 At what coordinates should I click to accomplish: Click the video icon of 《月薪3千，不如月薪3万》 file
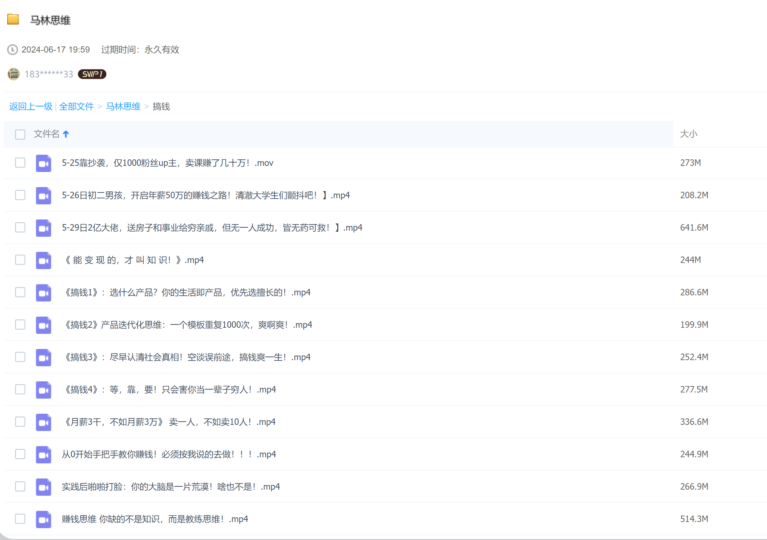click(44, 422)
